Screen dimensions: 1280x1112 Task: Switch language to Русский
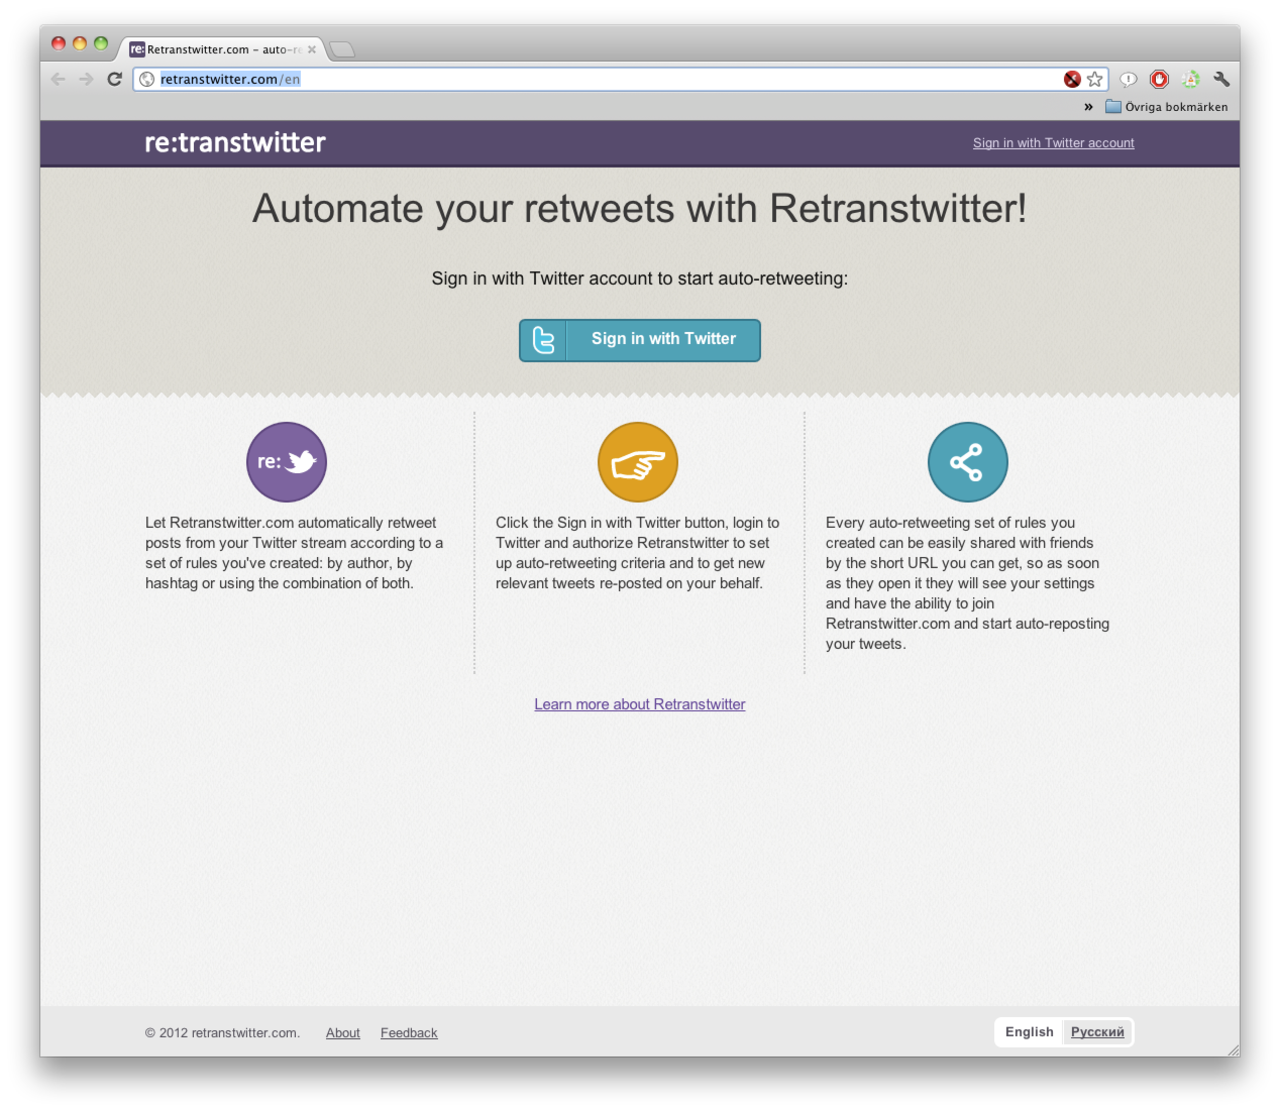[x=1097, y=1032]
